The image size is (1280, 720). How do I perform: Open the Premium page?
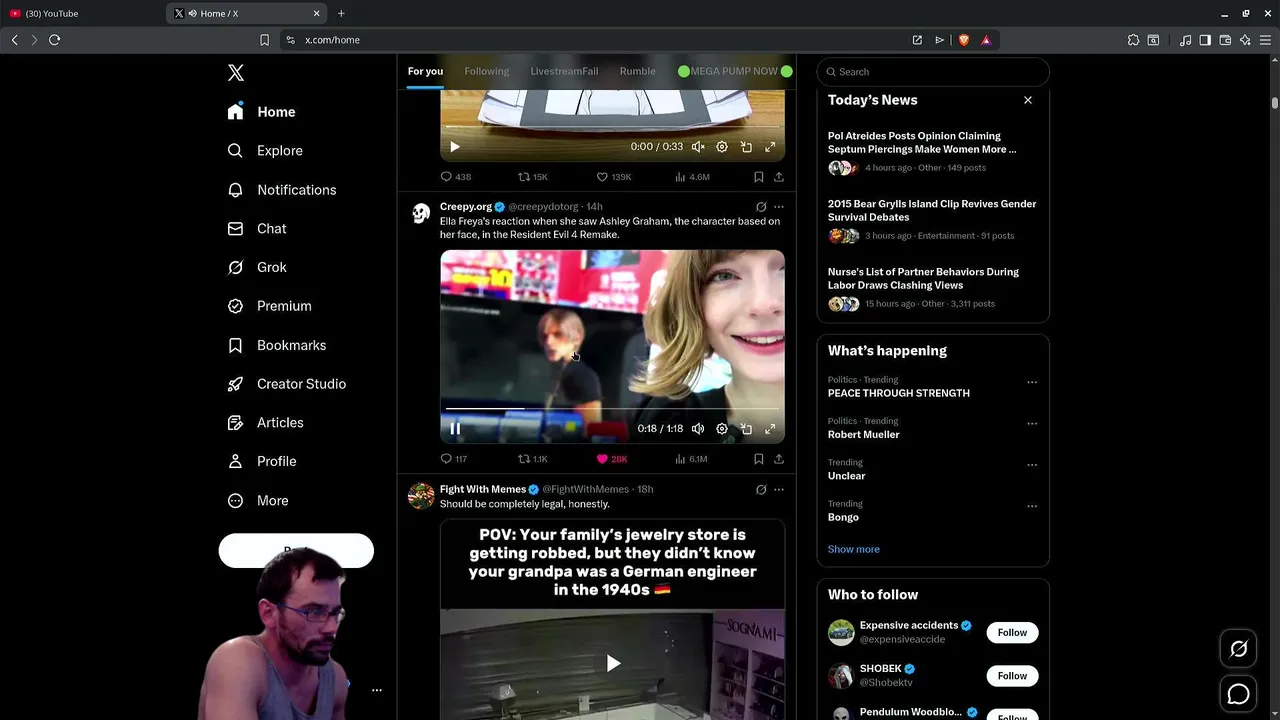pyautogui.click(x=270, y=306)
